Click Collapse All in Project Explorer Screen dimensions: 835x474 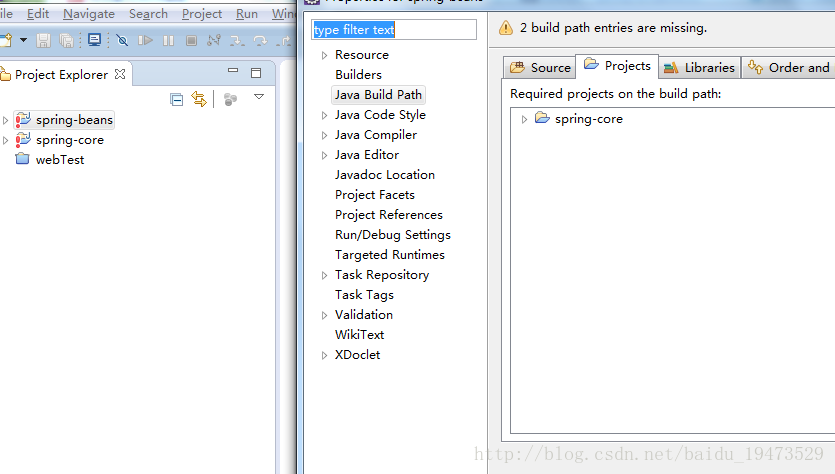[x=176, y=99]
